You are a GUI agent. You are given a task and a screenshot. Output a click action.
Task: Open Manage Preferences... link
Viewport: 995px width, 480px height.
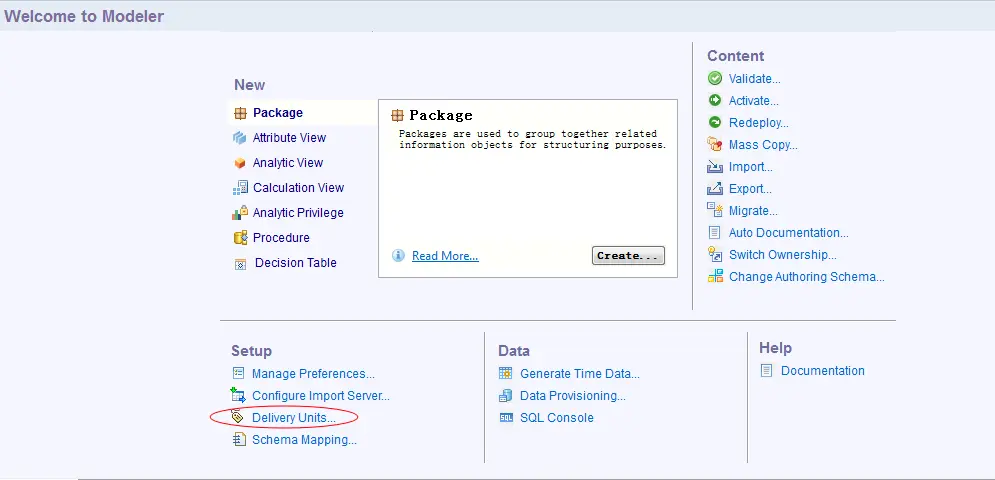pyautogui.click(x=313, y=374)
